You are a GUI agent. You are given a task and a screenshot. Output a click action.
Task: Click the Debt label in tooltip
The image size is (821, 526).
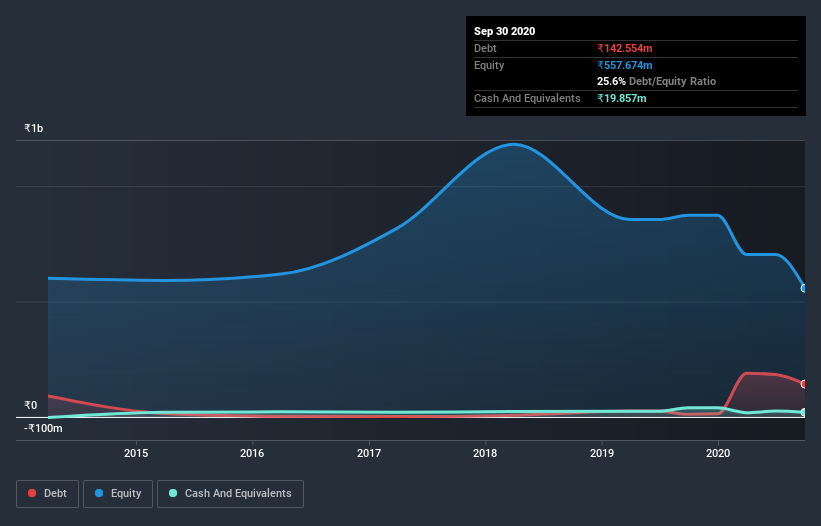(485, 48)
